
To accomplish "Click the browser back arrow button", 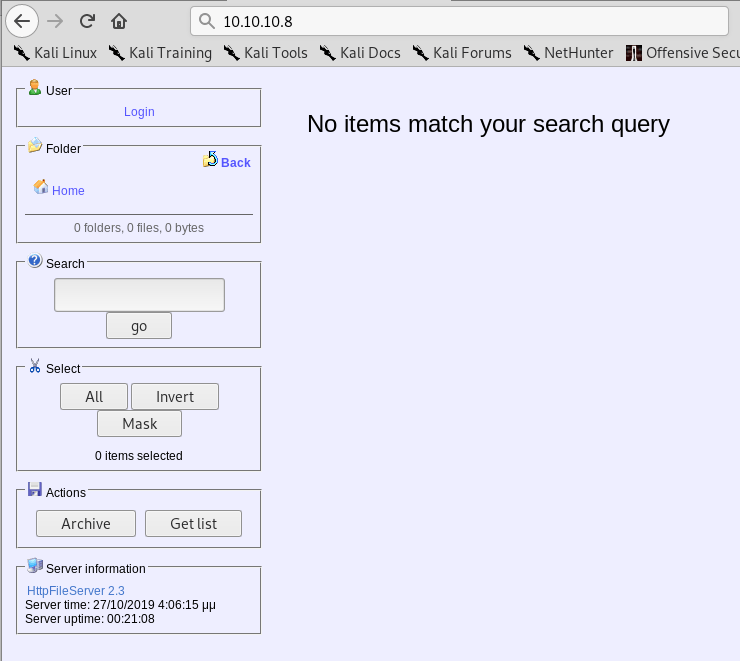I will (22, 20).
